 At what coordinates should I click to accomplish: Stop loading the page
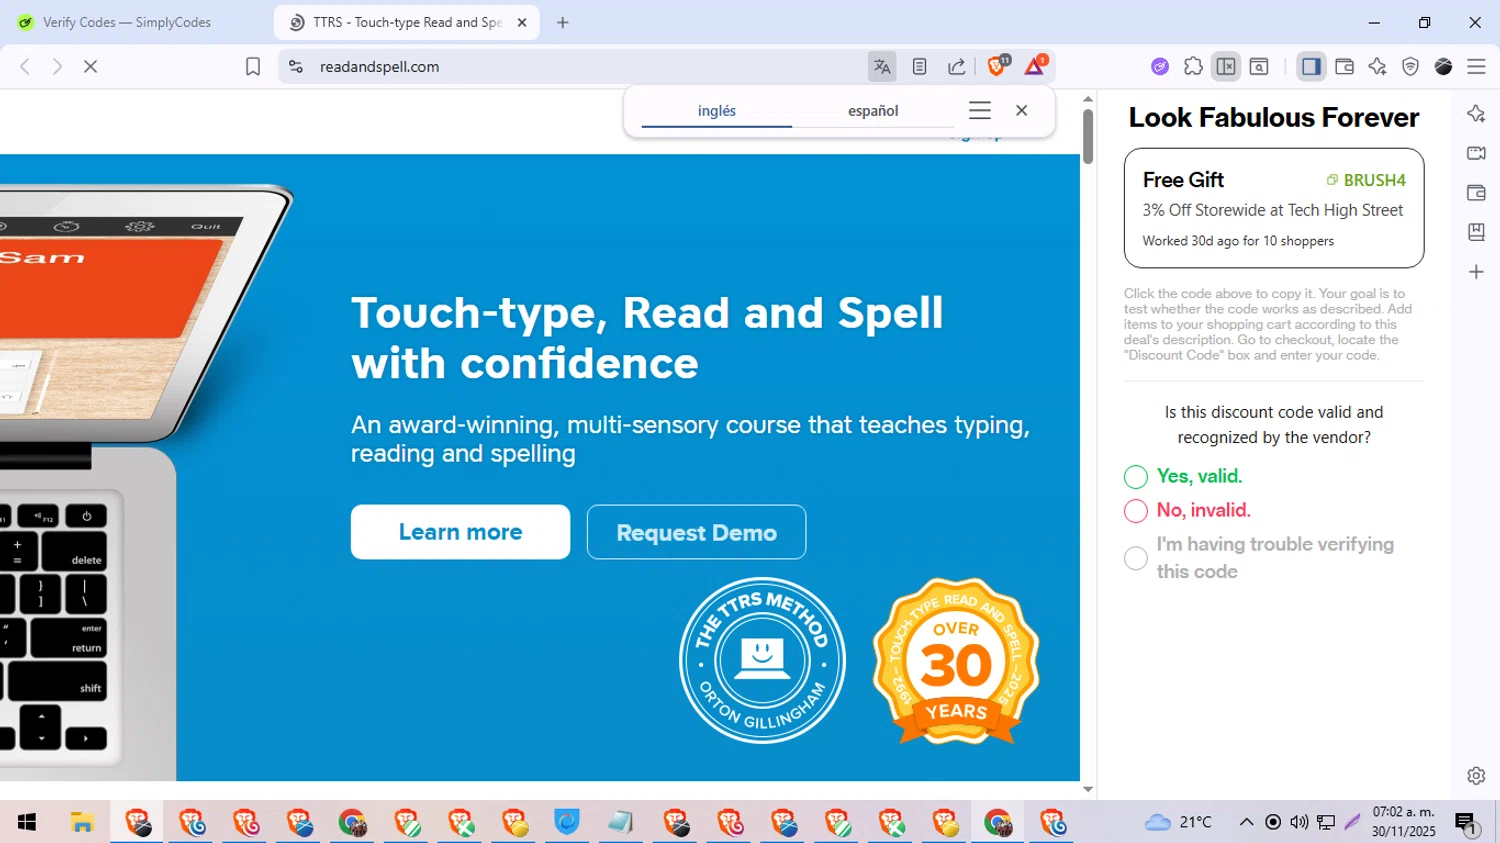tap(90, 67)
